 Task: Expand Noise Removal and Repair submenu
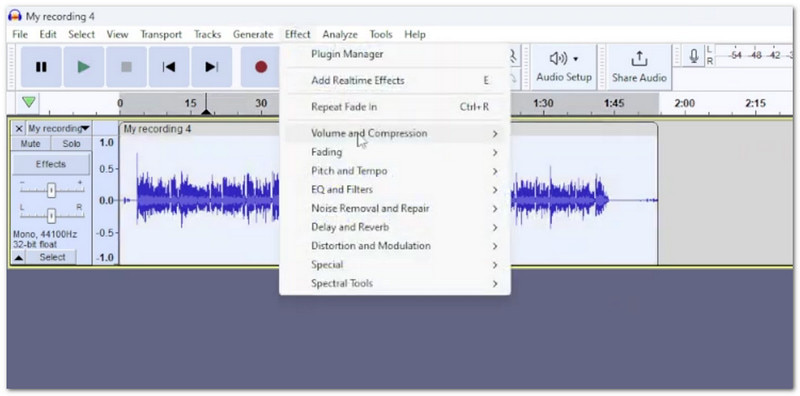click(x=395, y=209)
